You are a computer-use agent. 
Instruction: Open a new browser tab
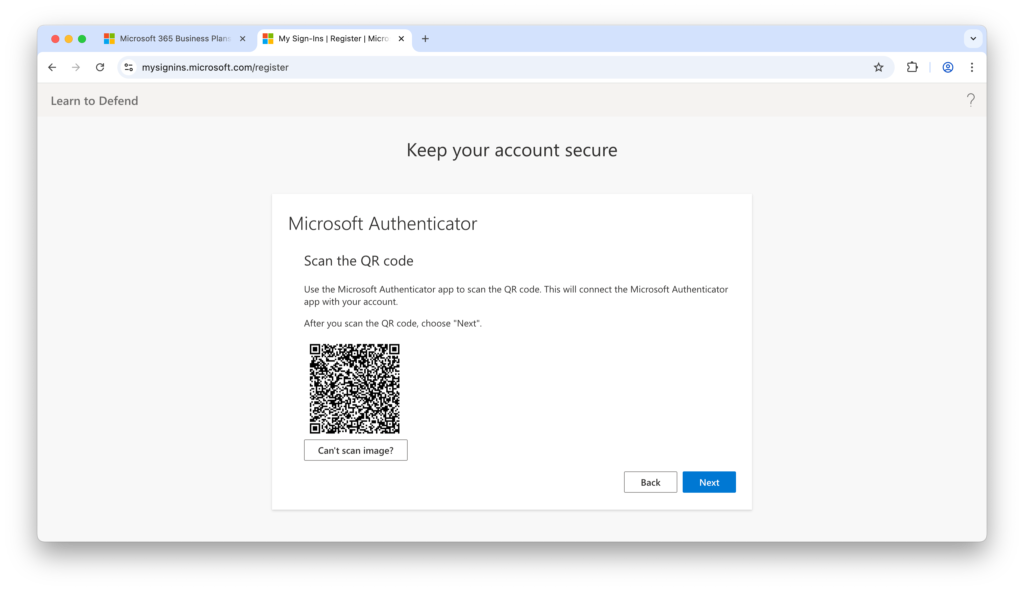point(425,39)
